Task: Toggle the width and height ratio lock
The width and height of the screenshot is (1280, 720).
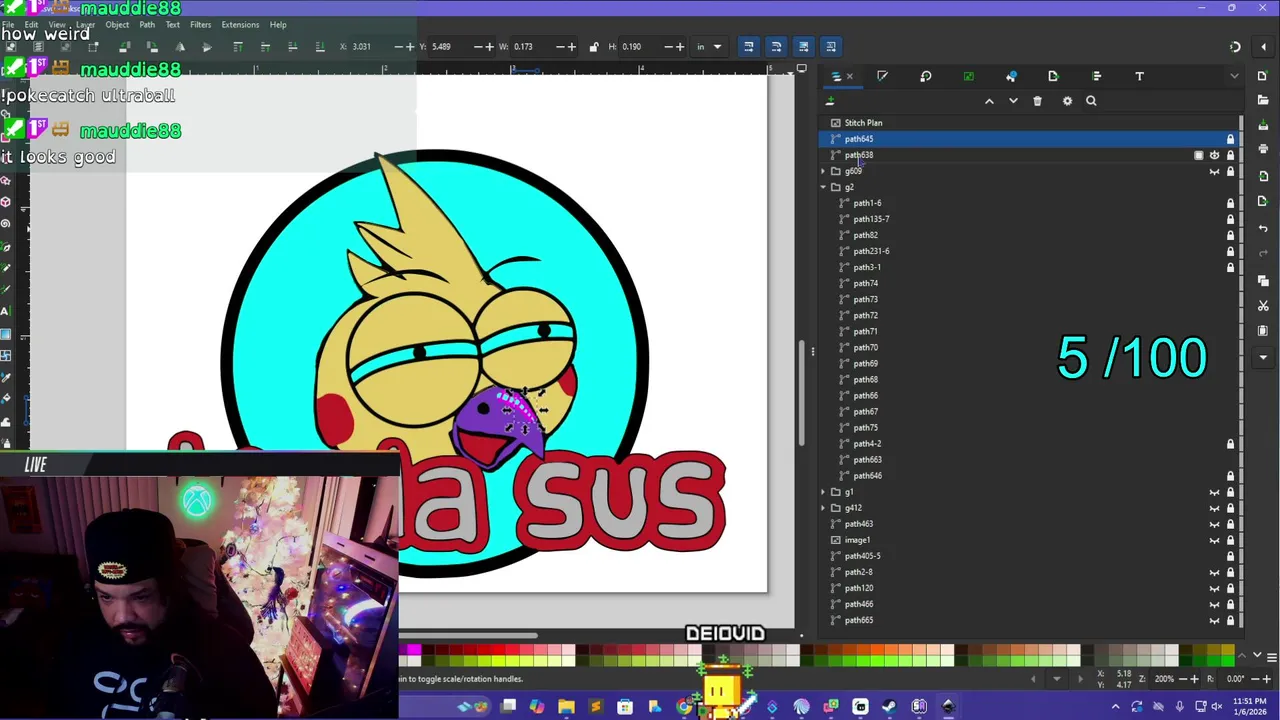Action: point(594,46)
